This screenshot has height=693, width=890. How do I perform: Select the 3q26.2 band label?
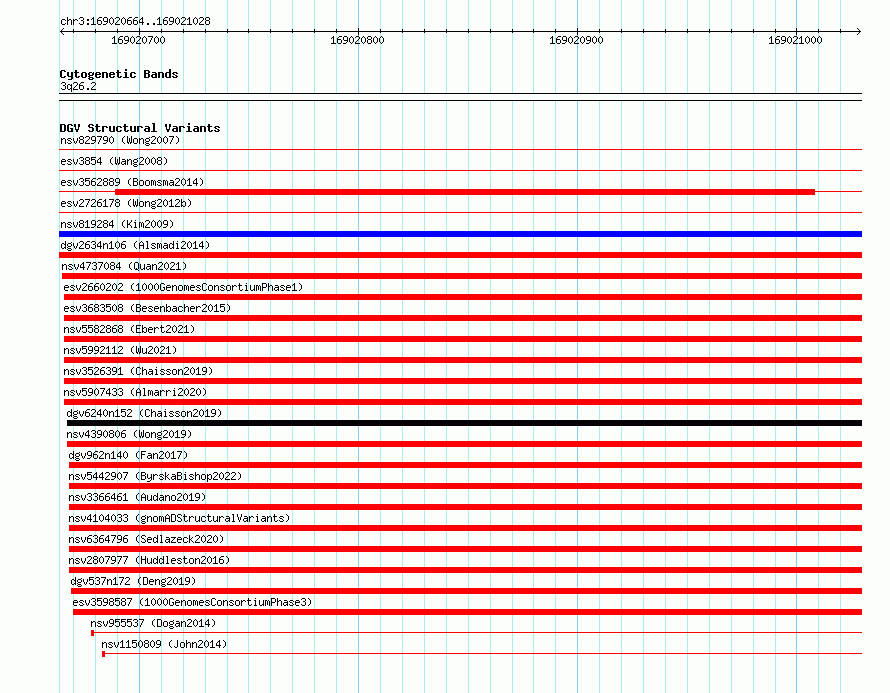click(x=78, y=86)
